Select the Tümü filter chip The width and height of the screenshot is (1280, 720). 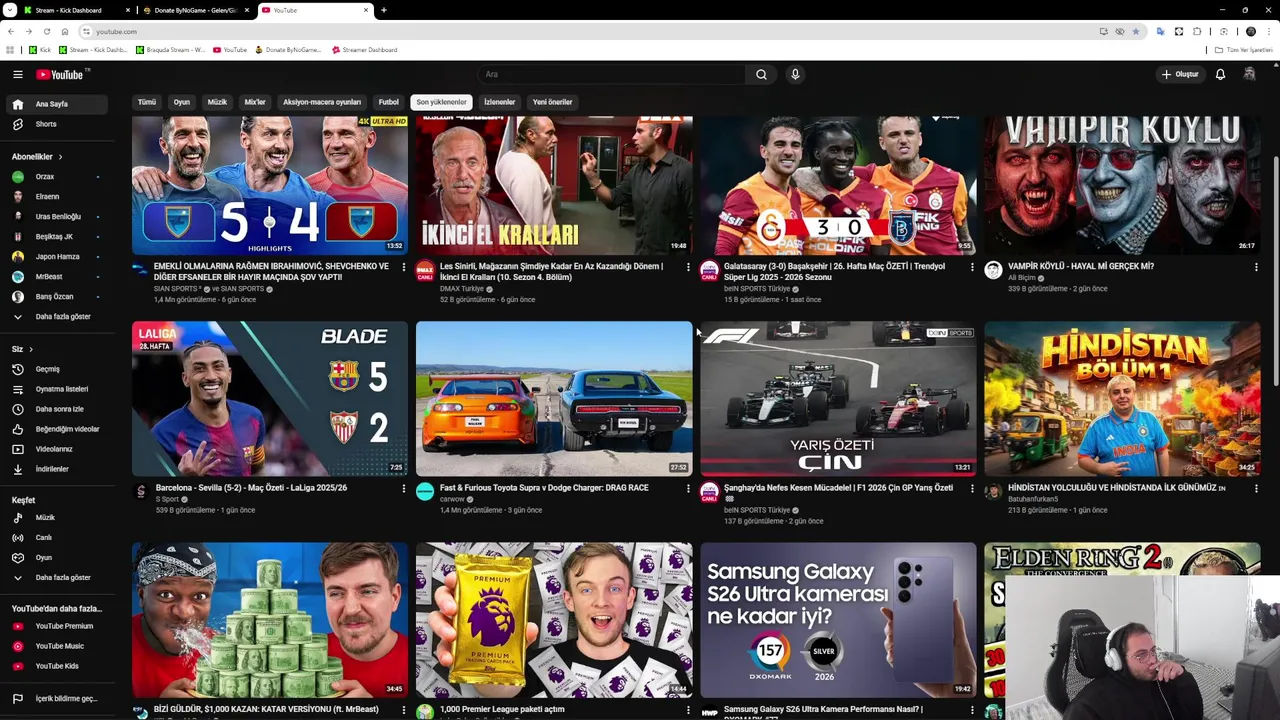click(147, 102)
